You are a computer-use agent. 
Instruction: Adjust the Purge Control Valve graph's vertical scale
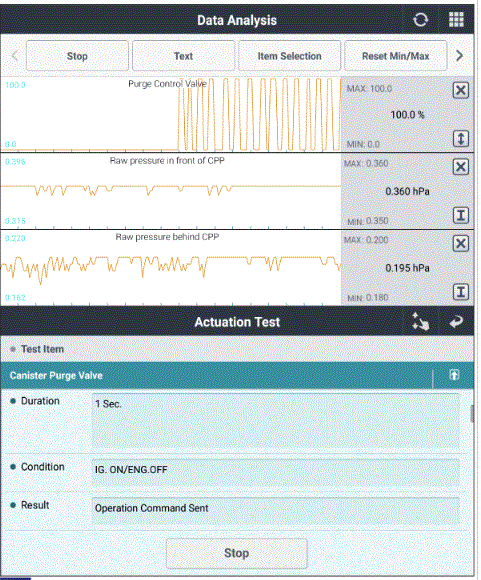pyautogui.click(x=461, y=139)
